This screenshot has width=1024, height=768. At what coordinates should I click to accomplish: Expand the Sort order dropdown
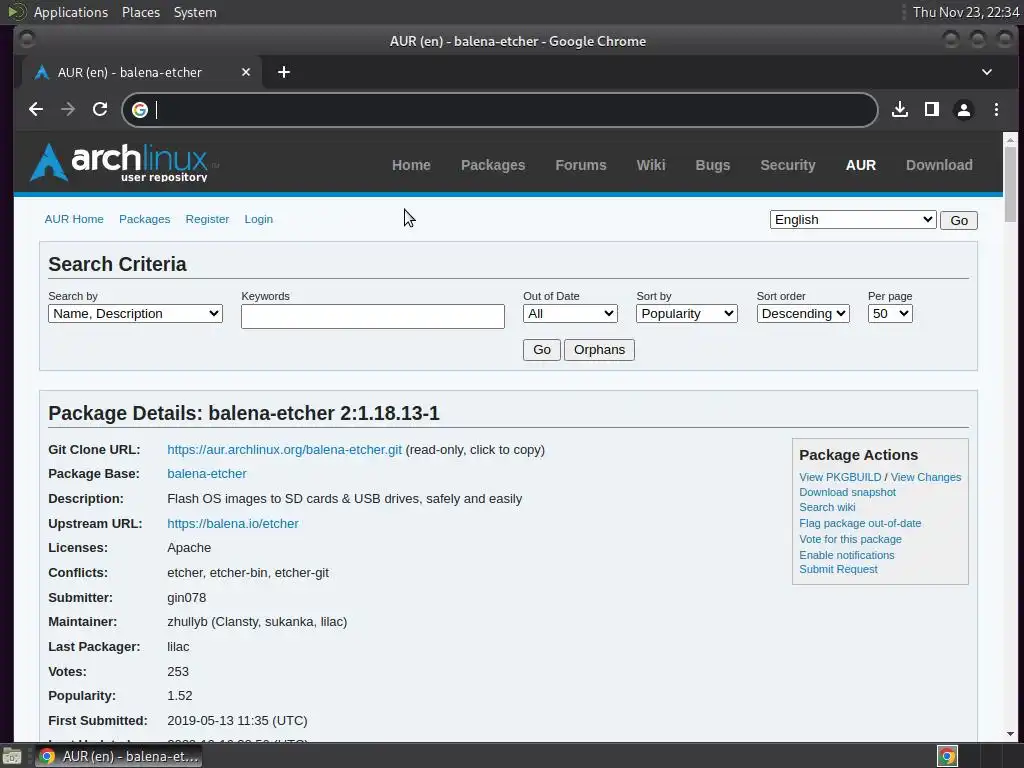coord(803,313)
